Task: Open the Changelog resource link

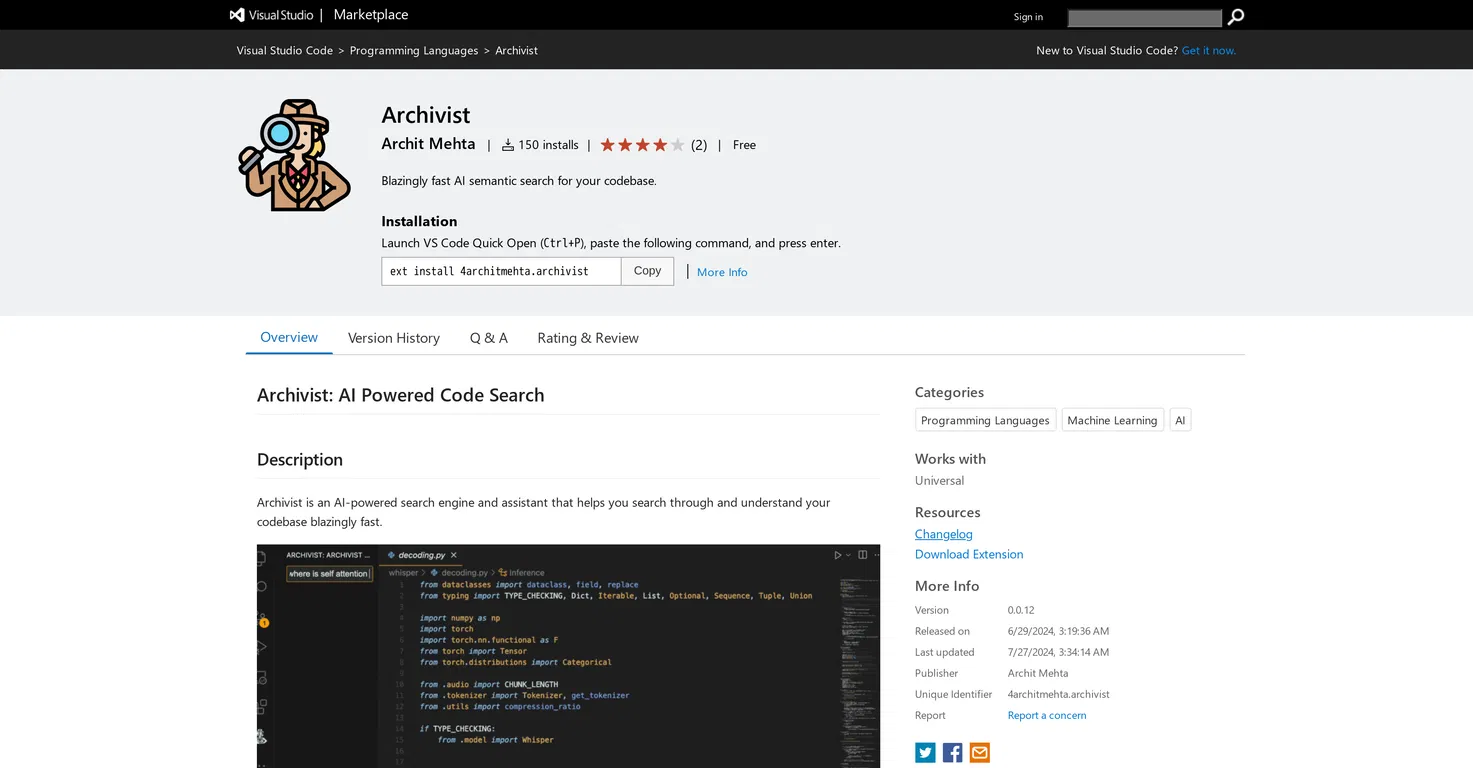Action: [x=944, y=534]
